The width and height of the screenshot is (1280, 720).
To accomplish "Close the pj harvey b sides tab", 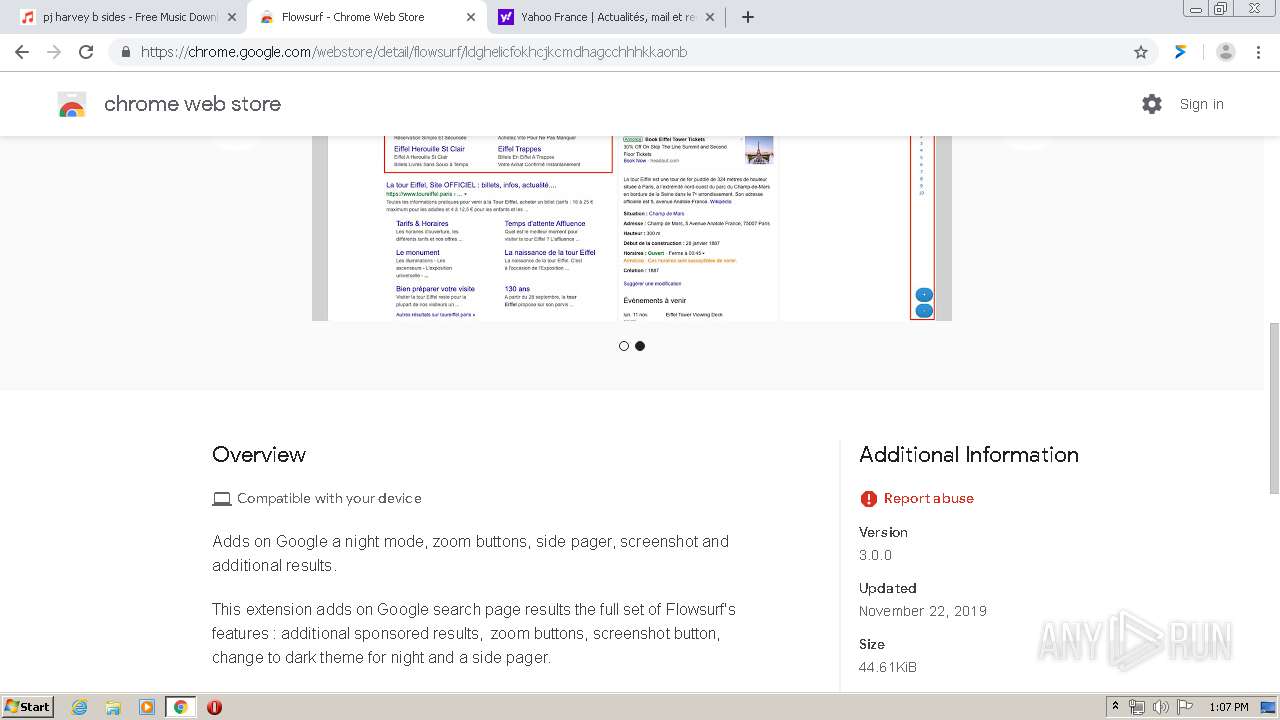I will 232,17.
